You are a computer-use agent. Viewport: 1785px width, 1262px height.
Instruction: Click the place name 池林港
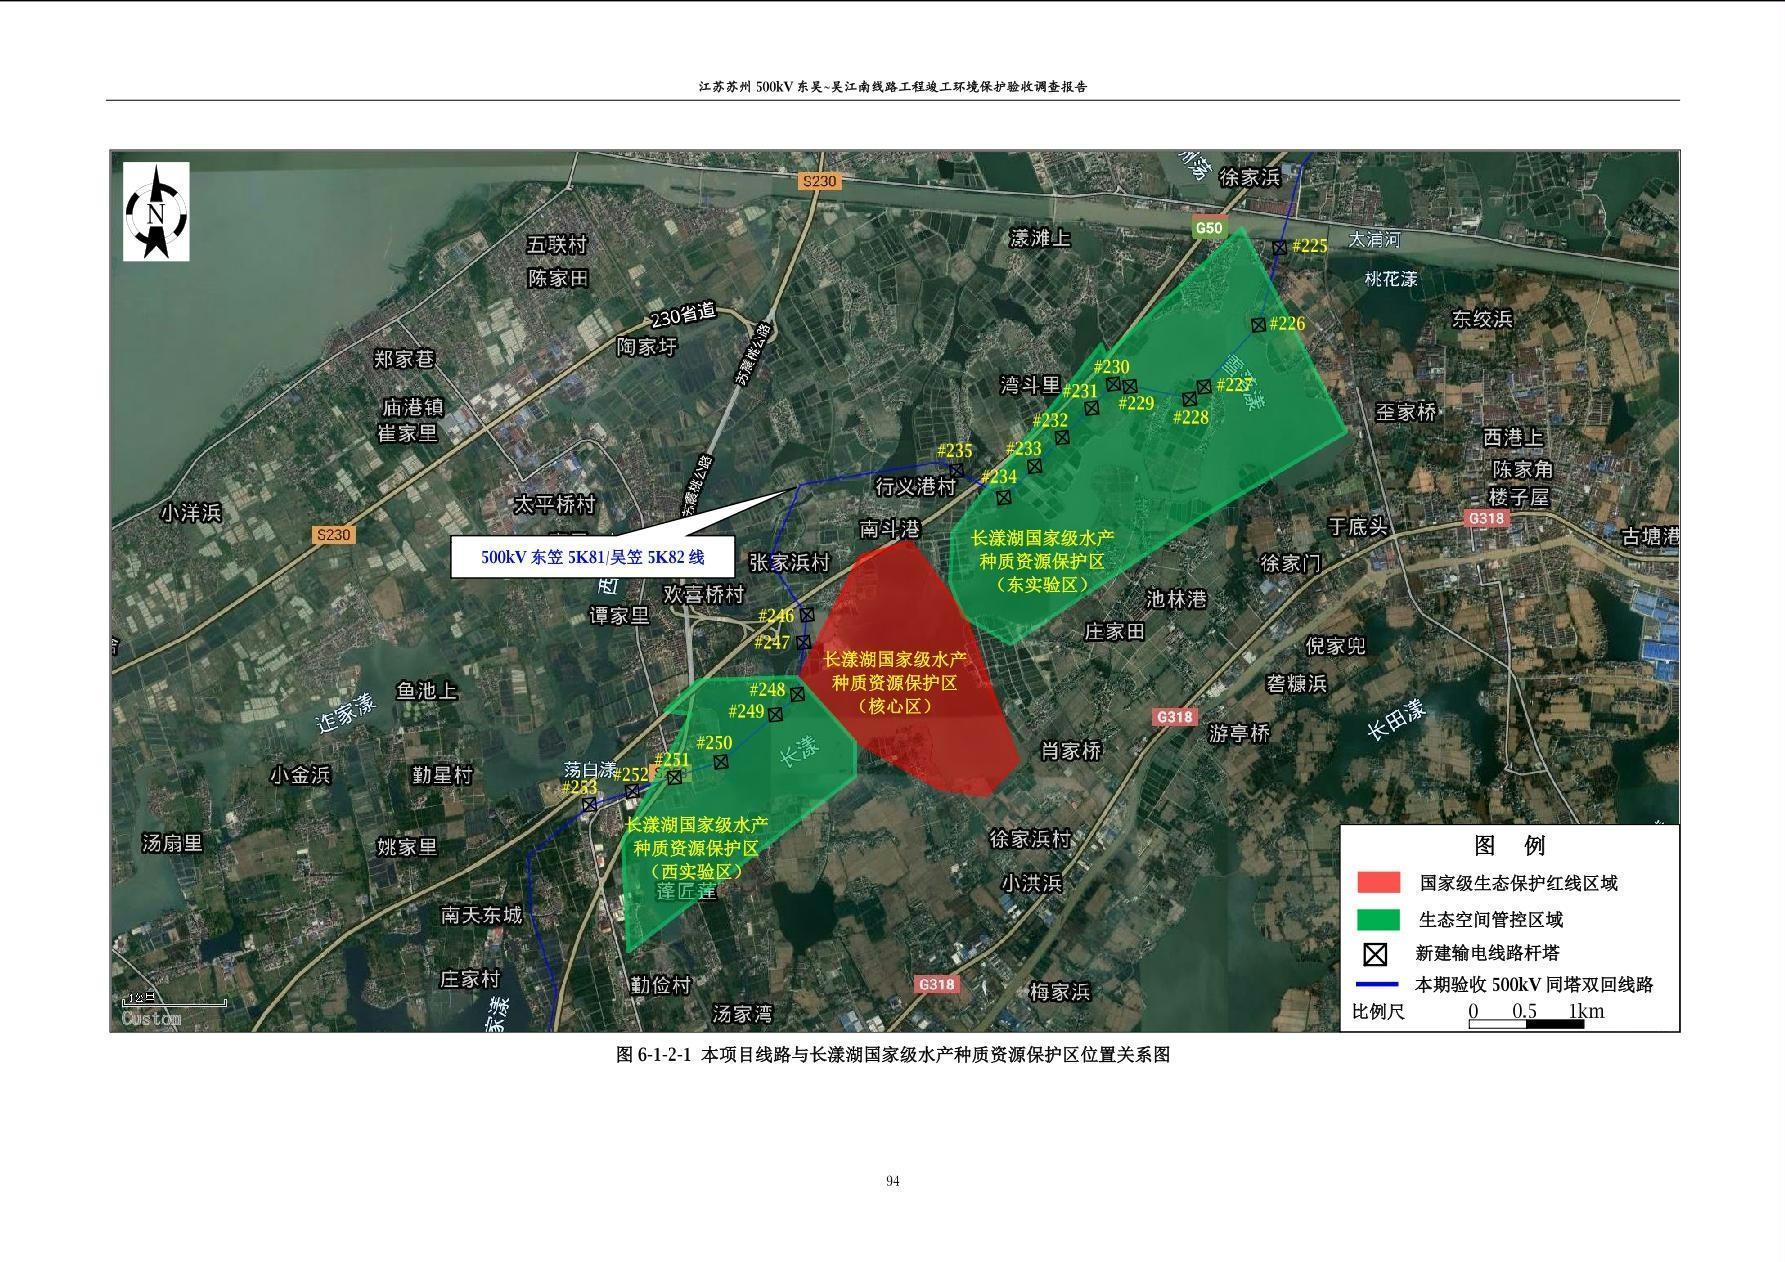click(1176, 598)
